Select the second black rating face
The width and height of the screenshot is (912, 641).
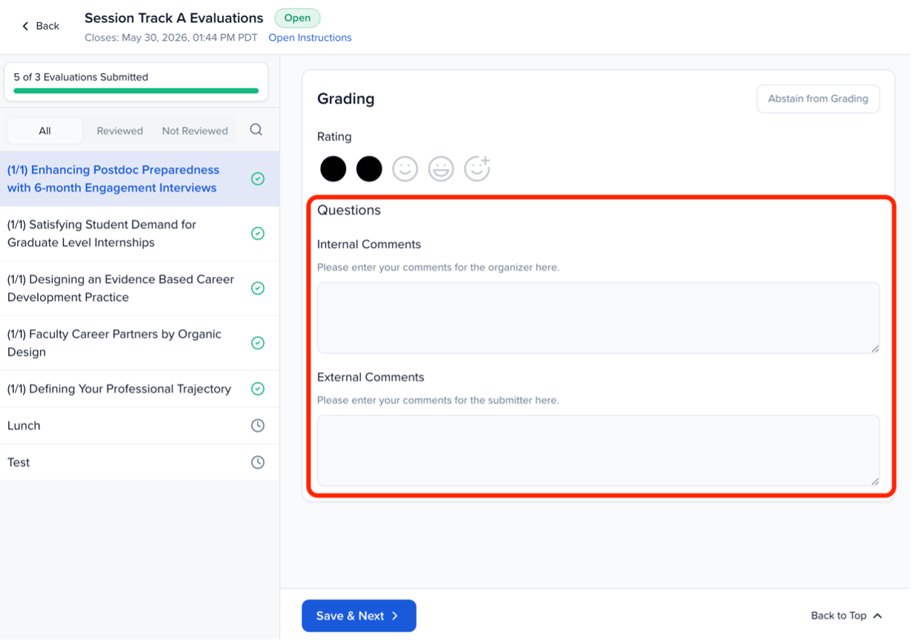(x=369, y=169)
